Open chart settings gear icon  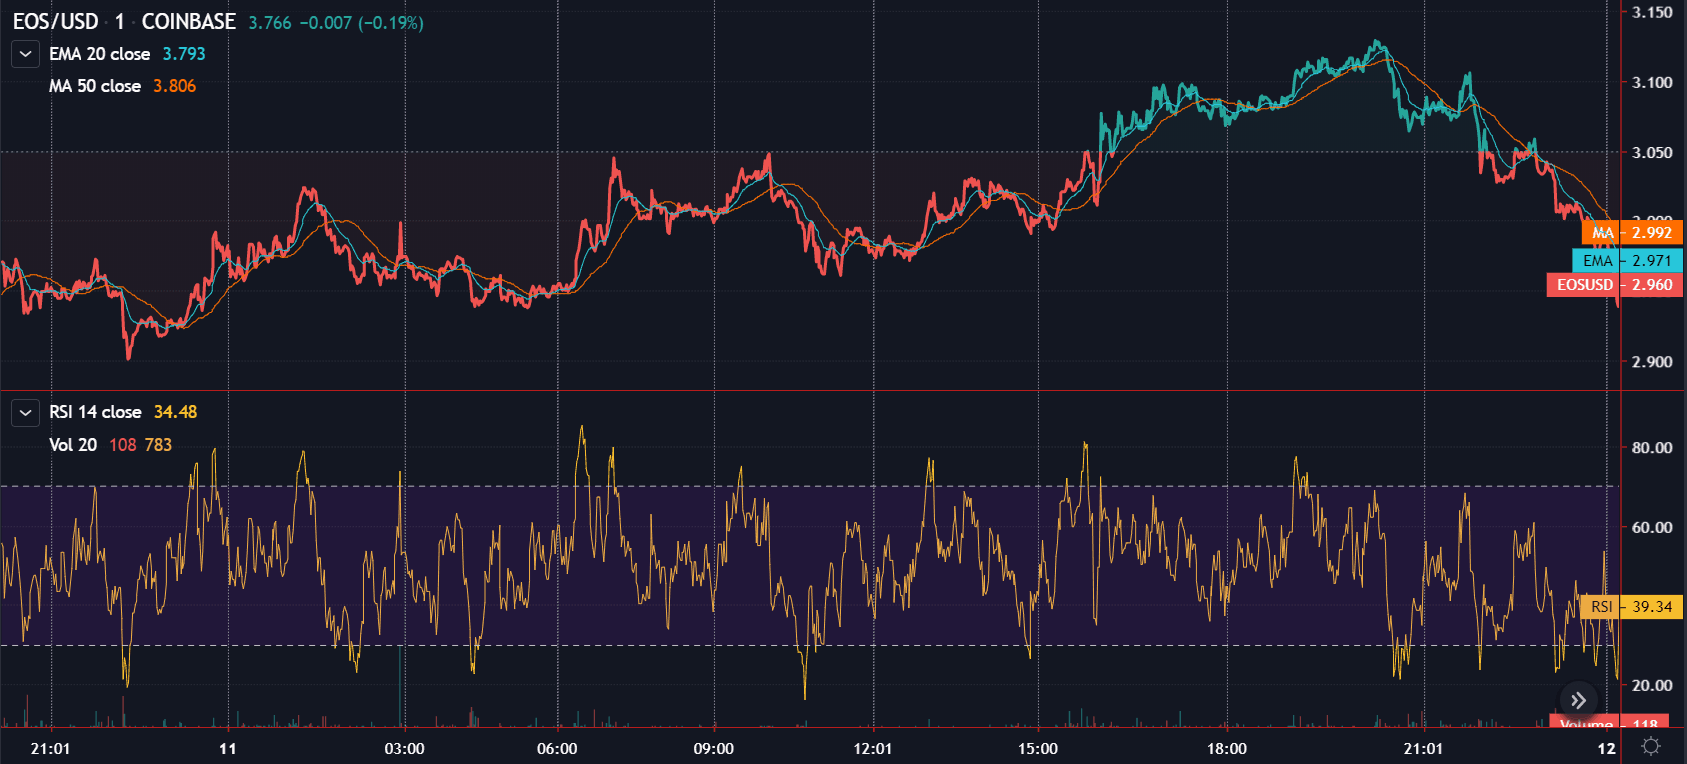point(1651,747)
